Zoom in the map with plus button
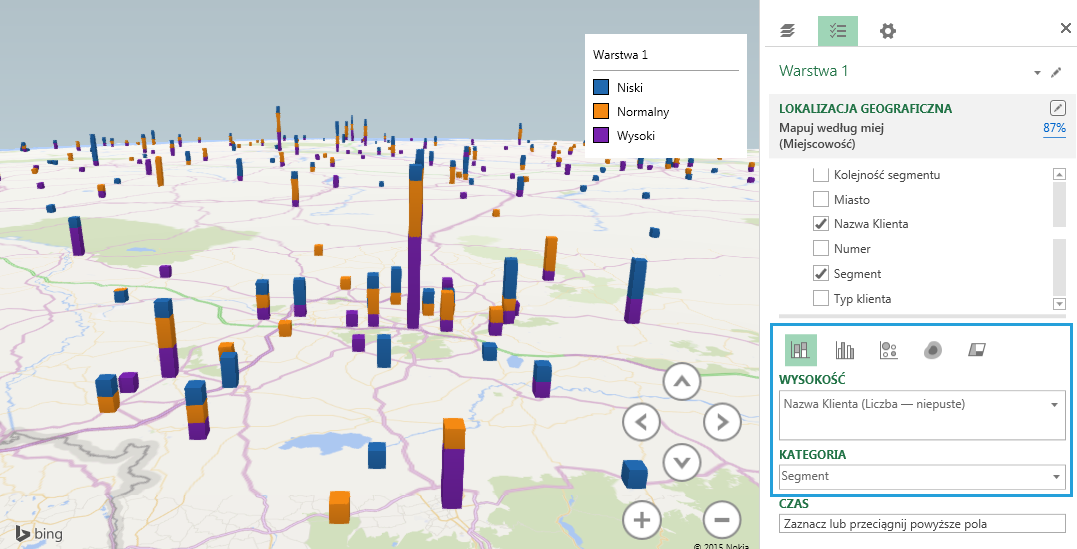 tap(642, 520)
